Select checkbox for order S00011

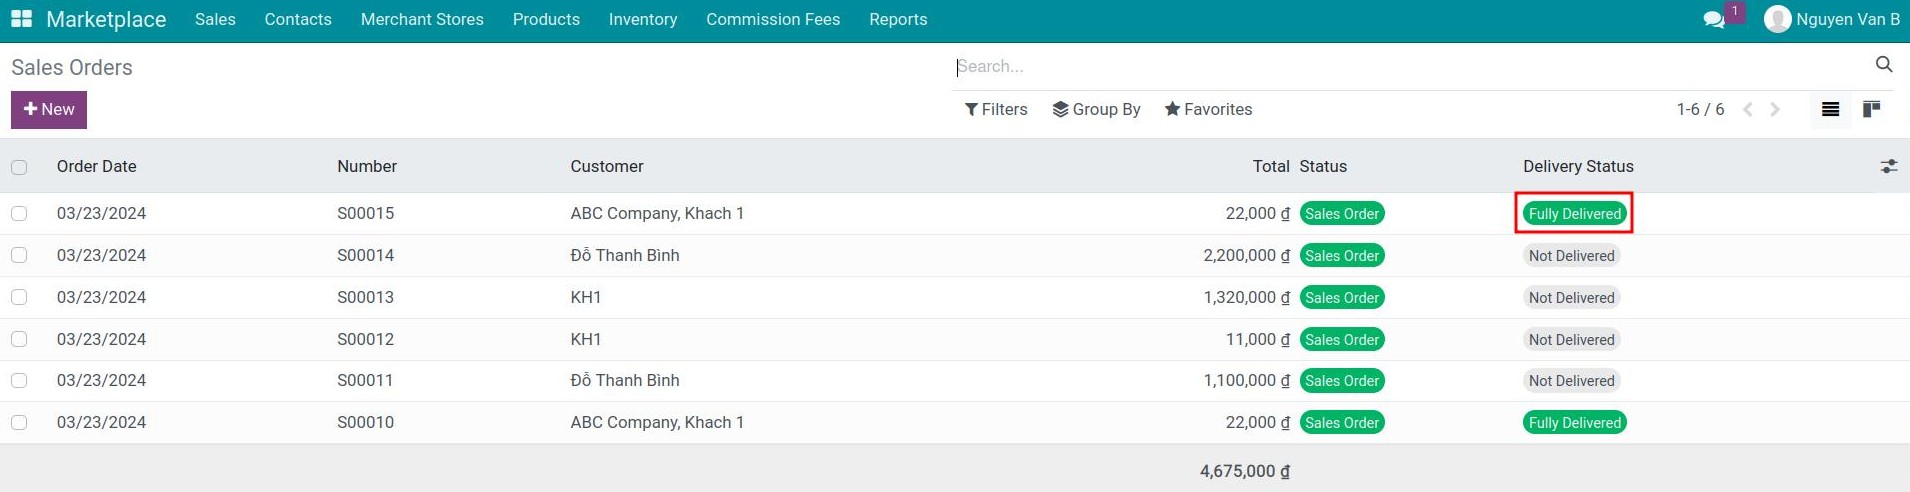[x=19, y=380]
